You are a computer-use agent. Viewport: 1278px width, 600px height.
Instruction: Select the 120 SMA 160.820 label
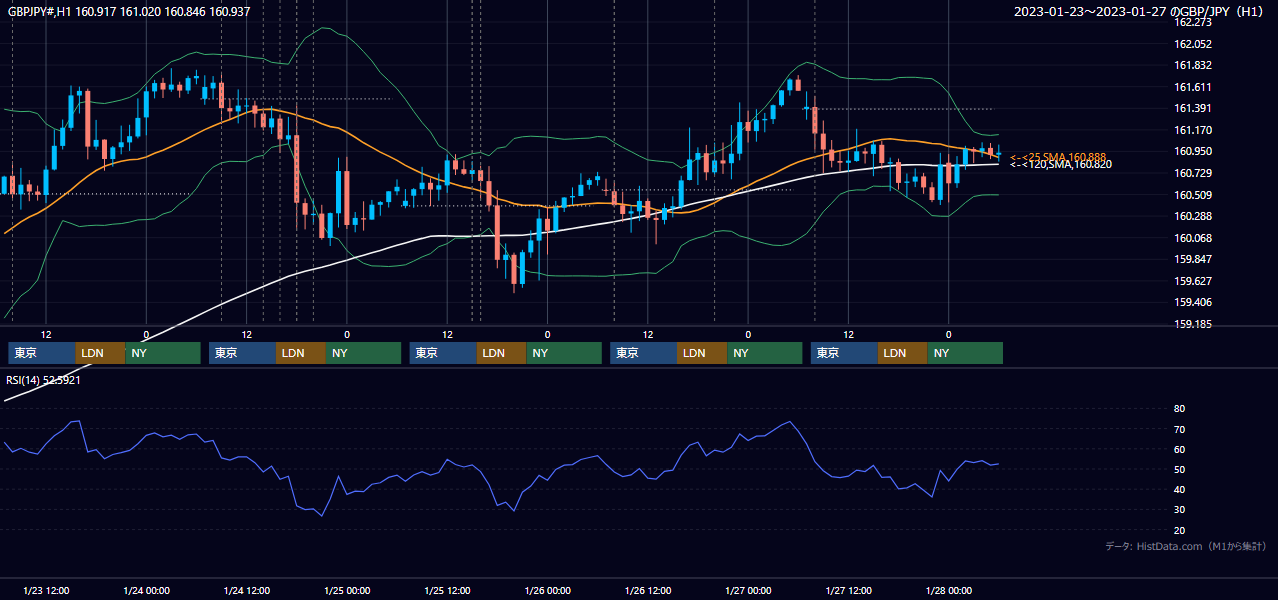tap(1061, 164)
